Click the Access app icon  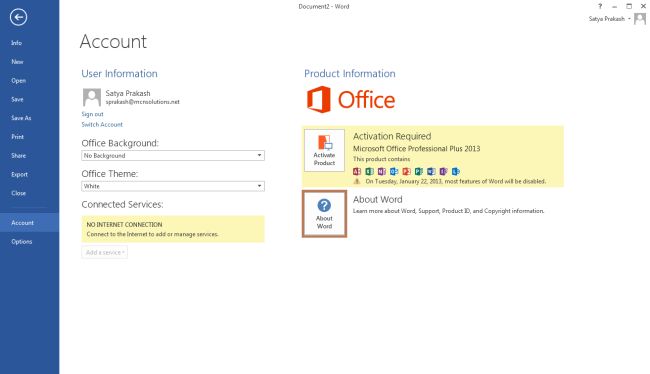pos(357,171)
